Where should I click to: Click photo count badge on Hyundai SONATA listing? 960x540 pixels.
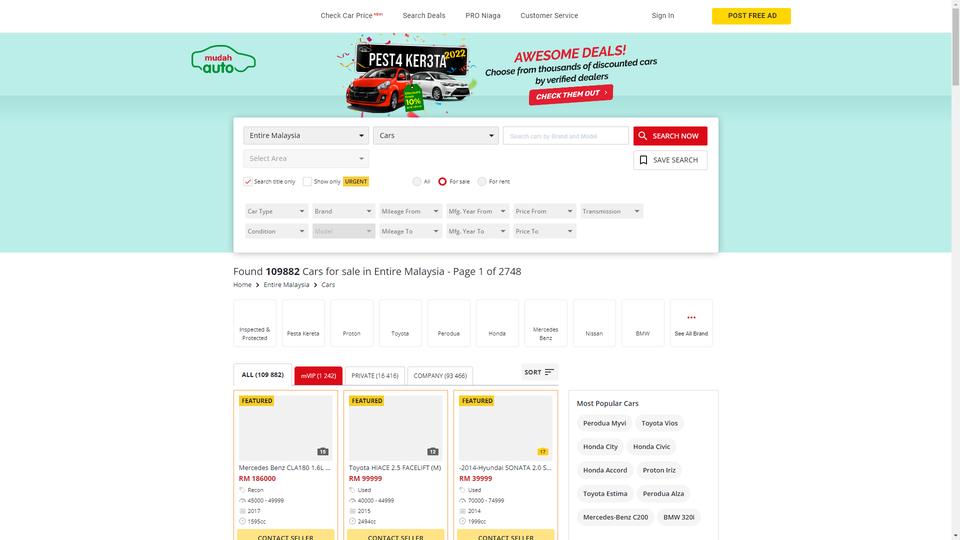click(542, 452)
